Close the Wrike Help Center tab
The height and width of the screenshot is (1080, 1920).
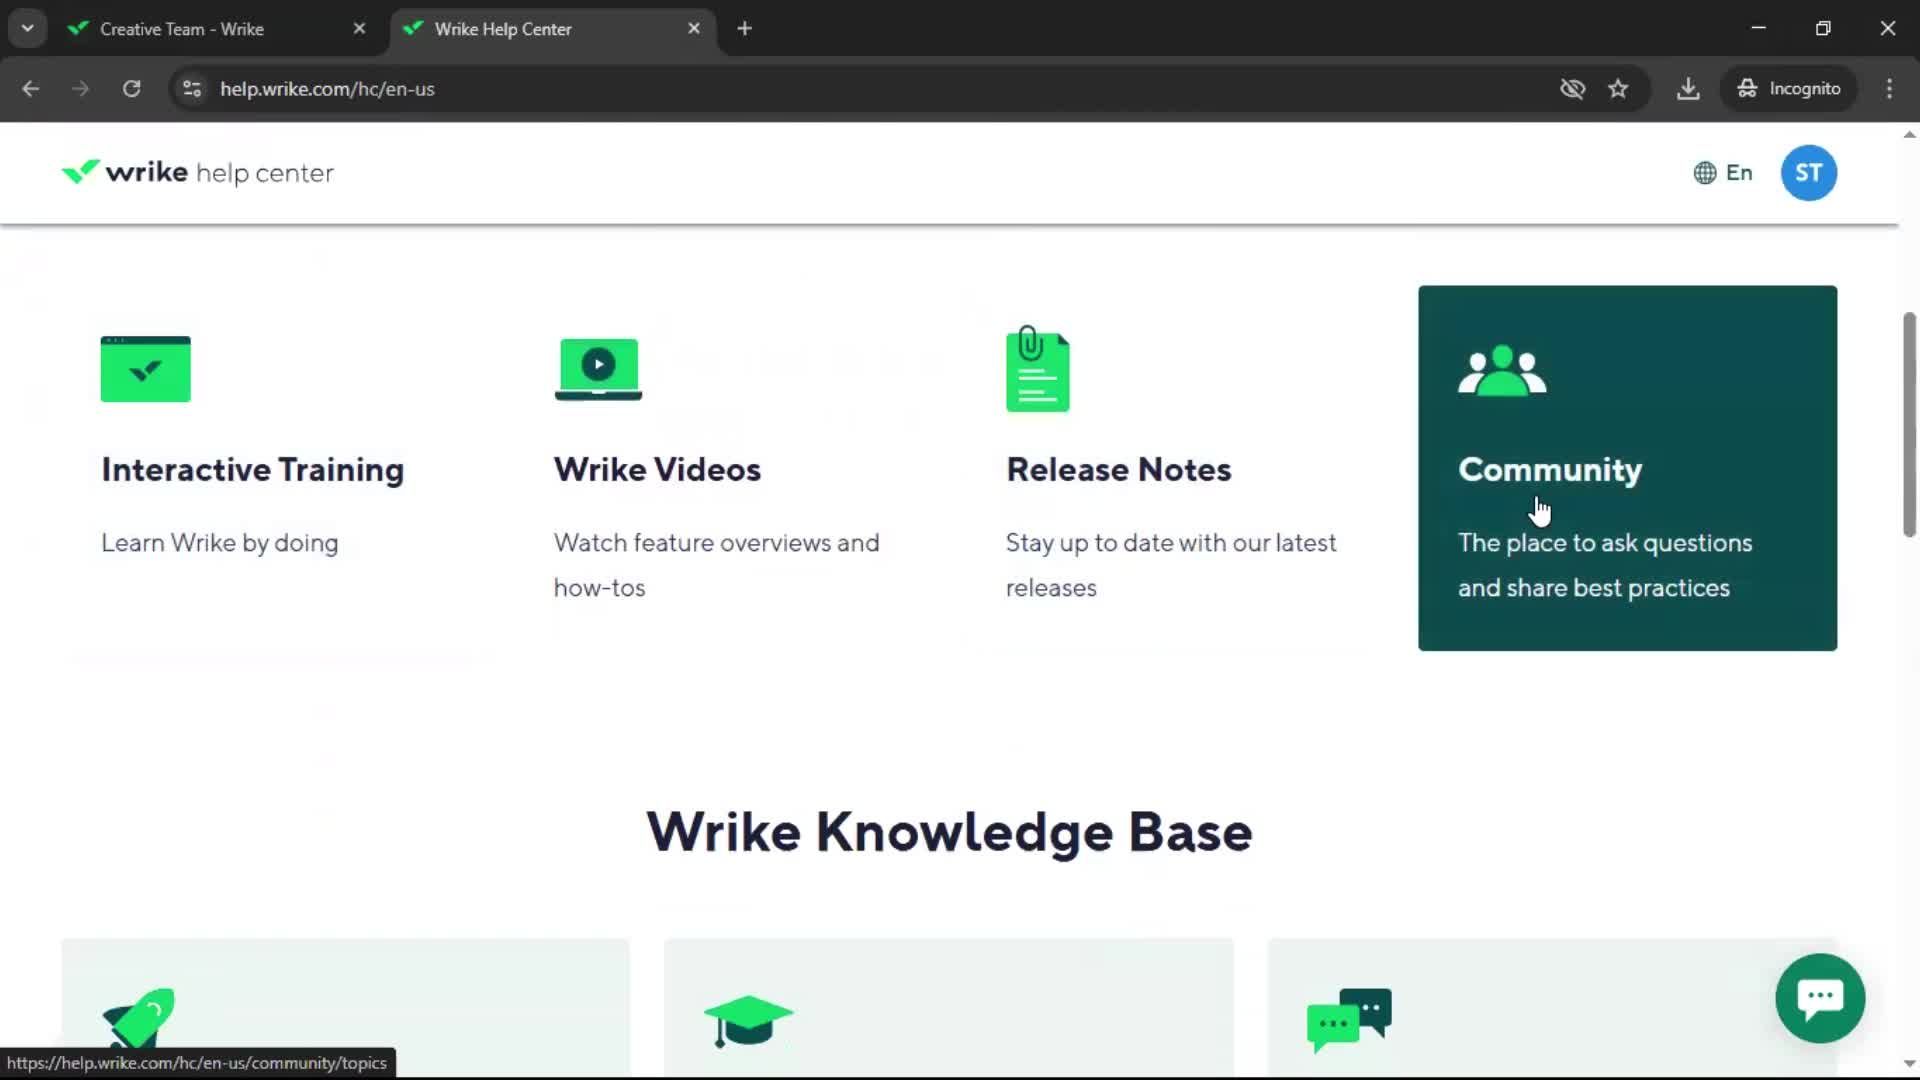coord(694,29)
